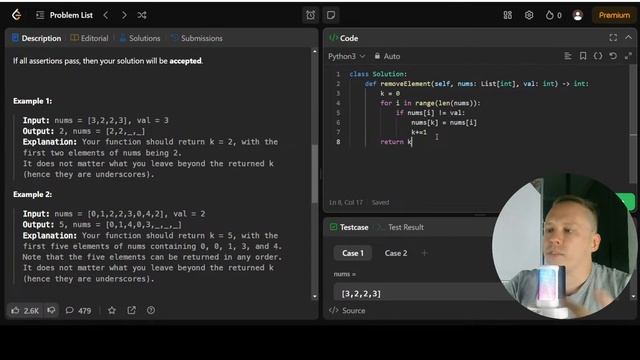Go to next problem arrow
The width and height of the screenshot is (640, 360).
tap(124, 15)
